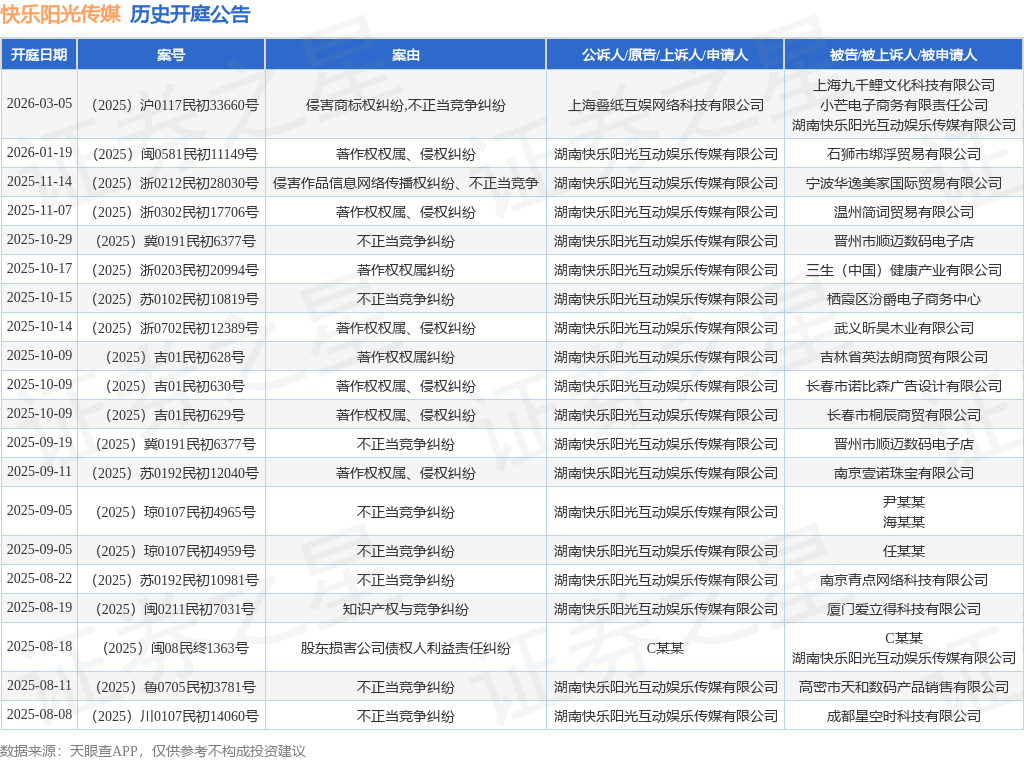Click defendant 小芒电子商务有限责任公司
Screen dimensions: 1024x760
(x=904, y=105)
